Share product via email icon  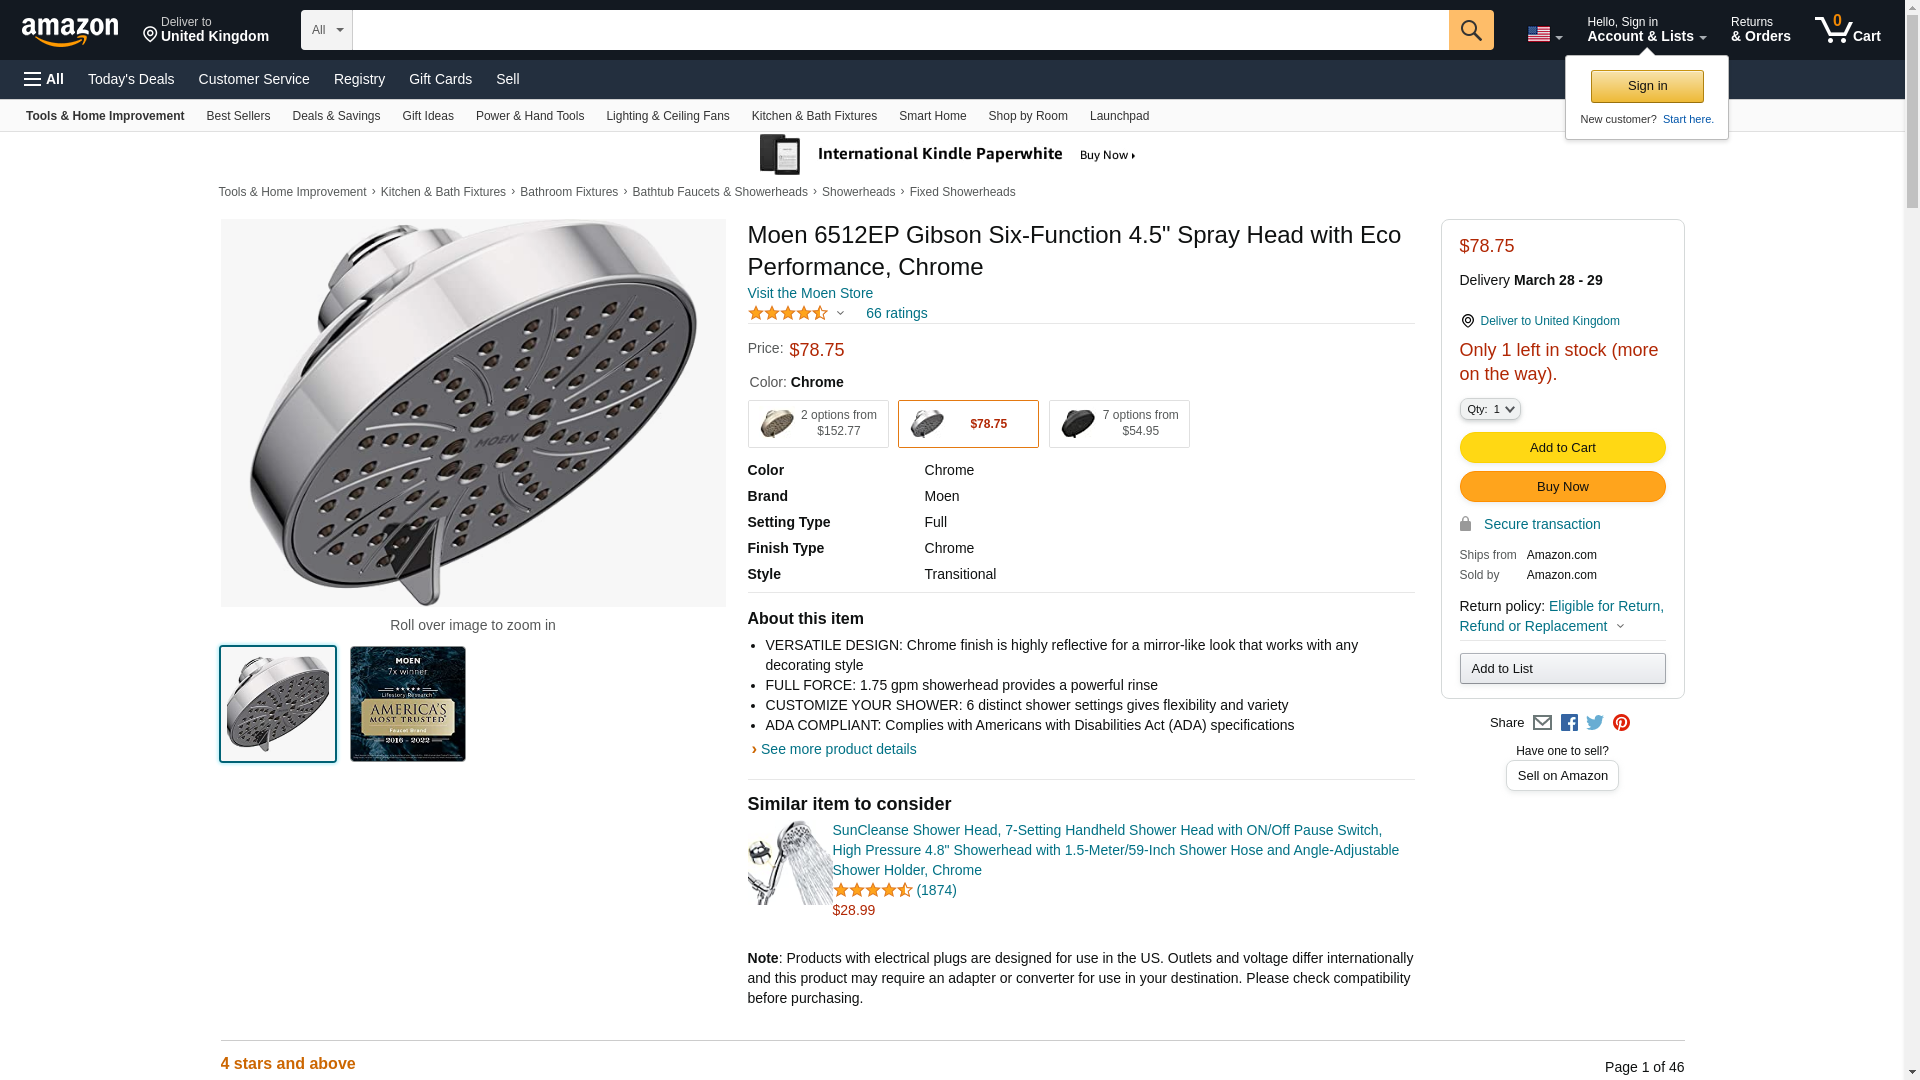coord(1542,723)
